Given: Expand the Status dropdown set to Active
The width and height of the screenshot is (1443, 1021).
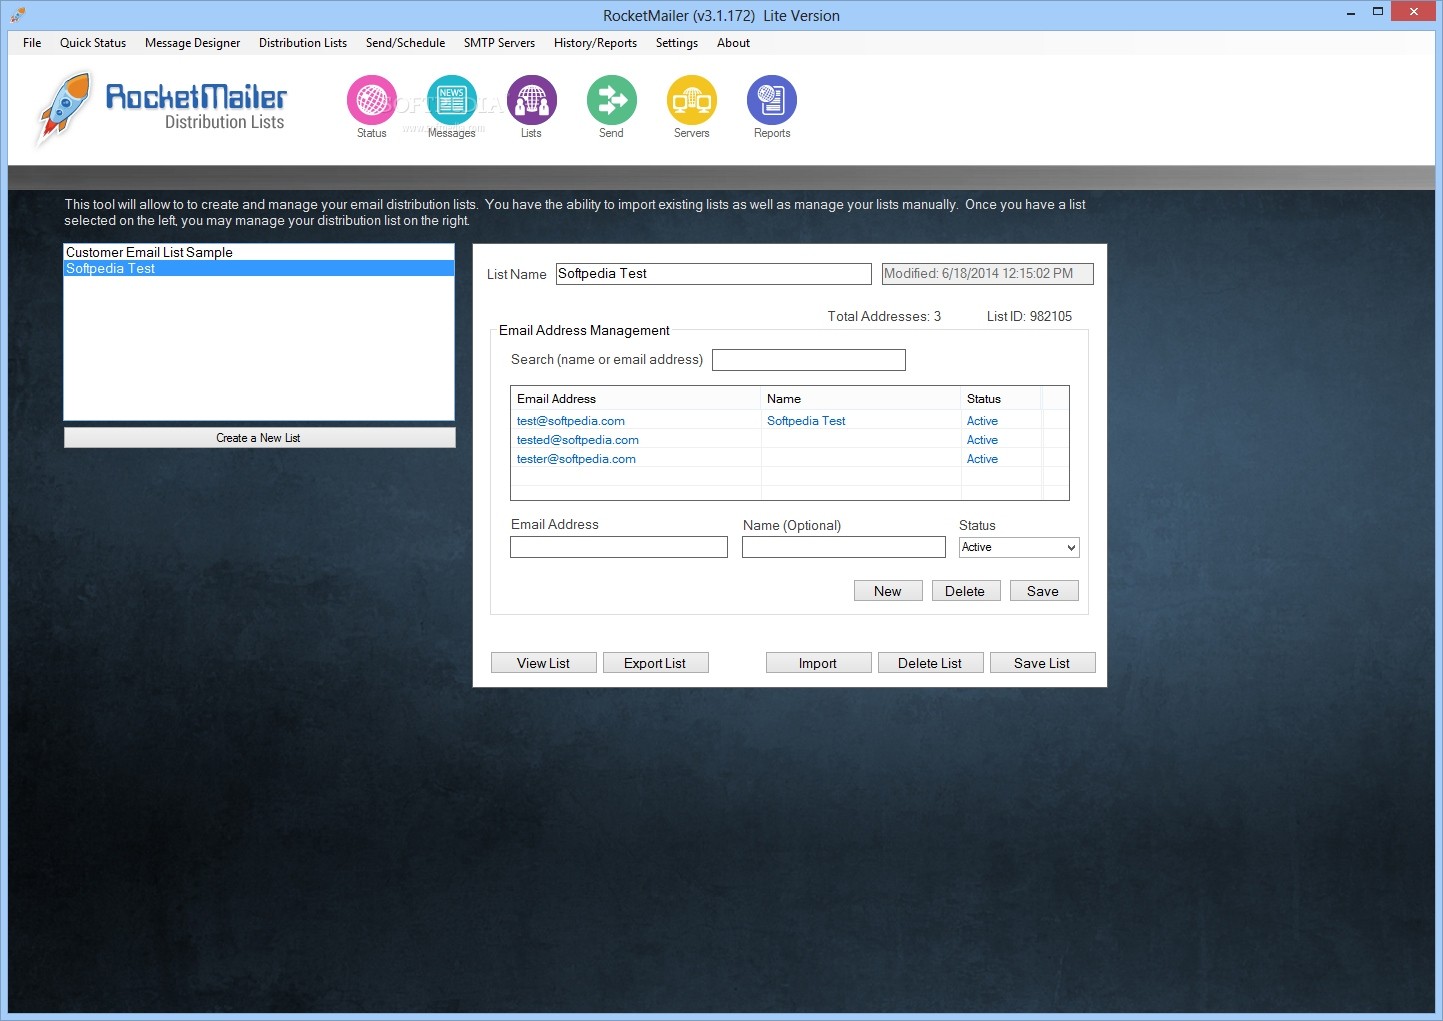Looking at the screenshot, I should (1019, 547).
